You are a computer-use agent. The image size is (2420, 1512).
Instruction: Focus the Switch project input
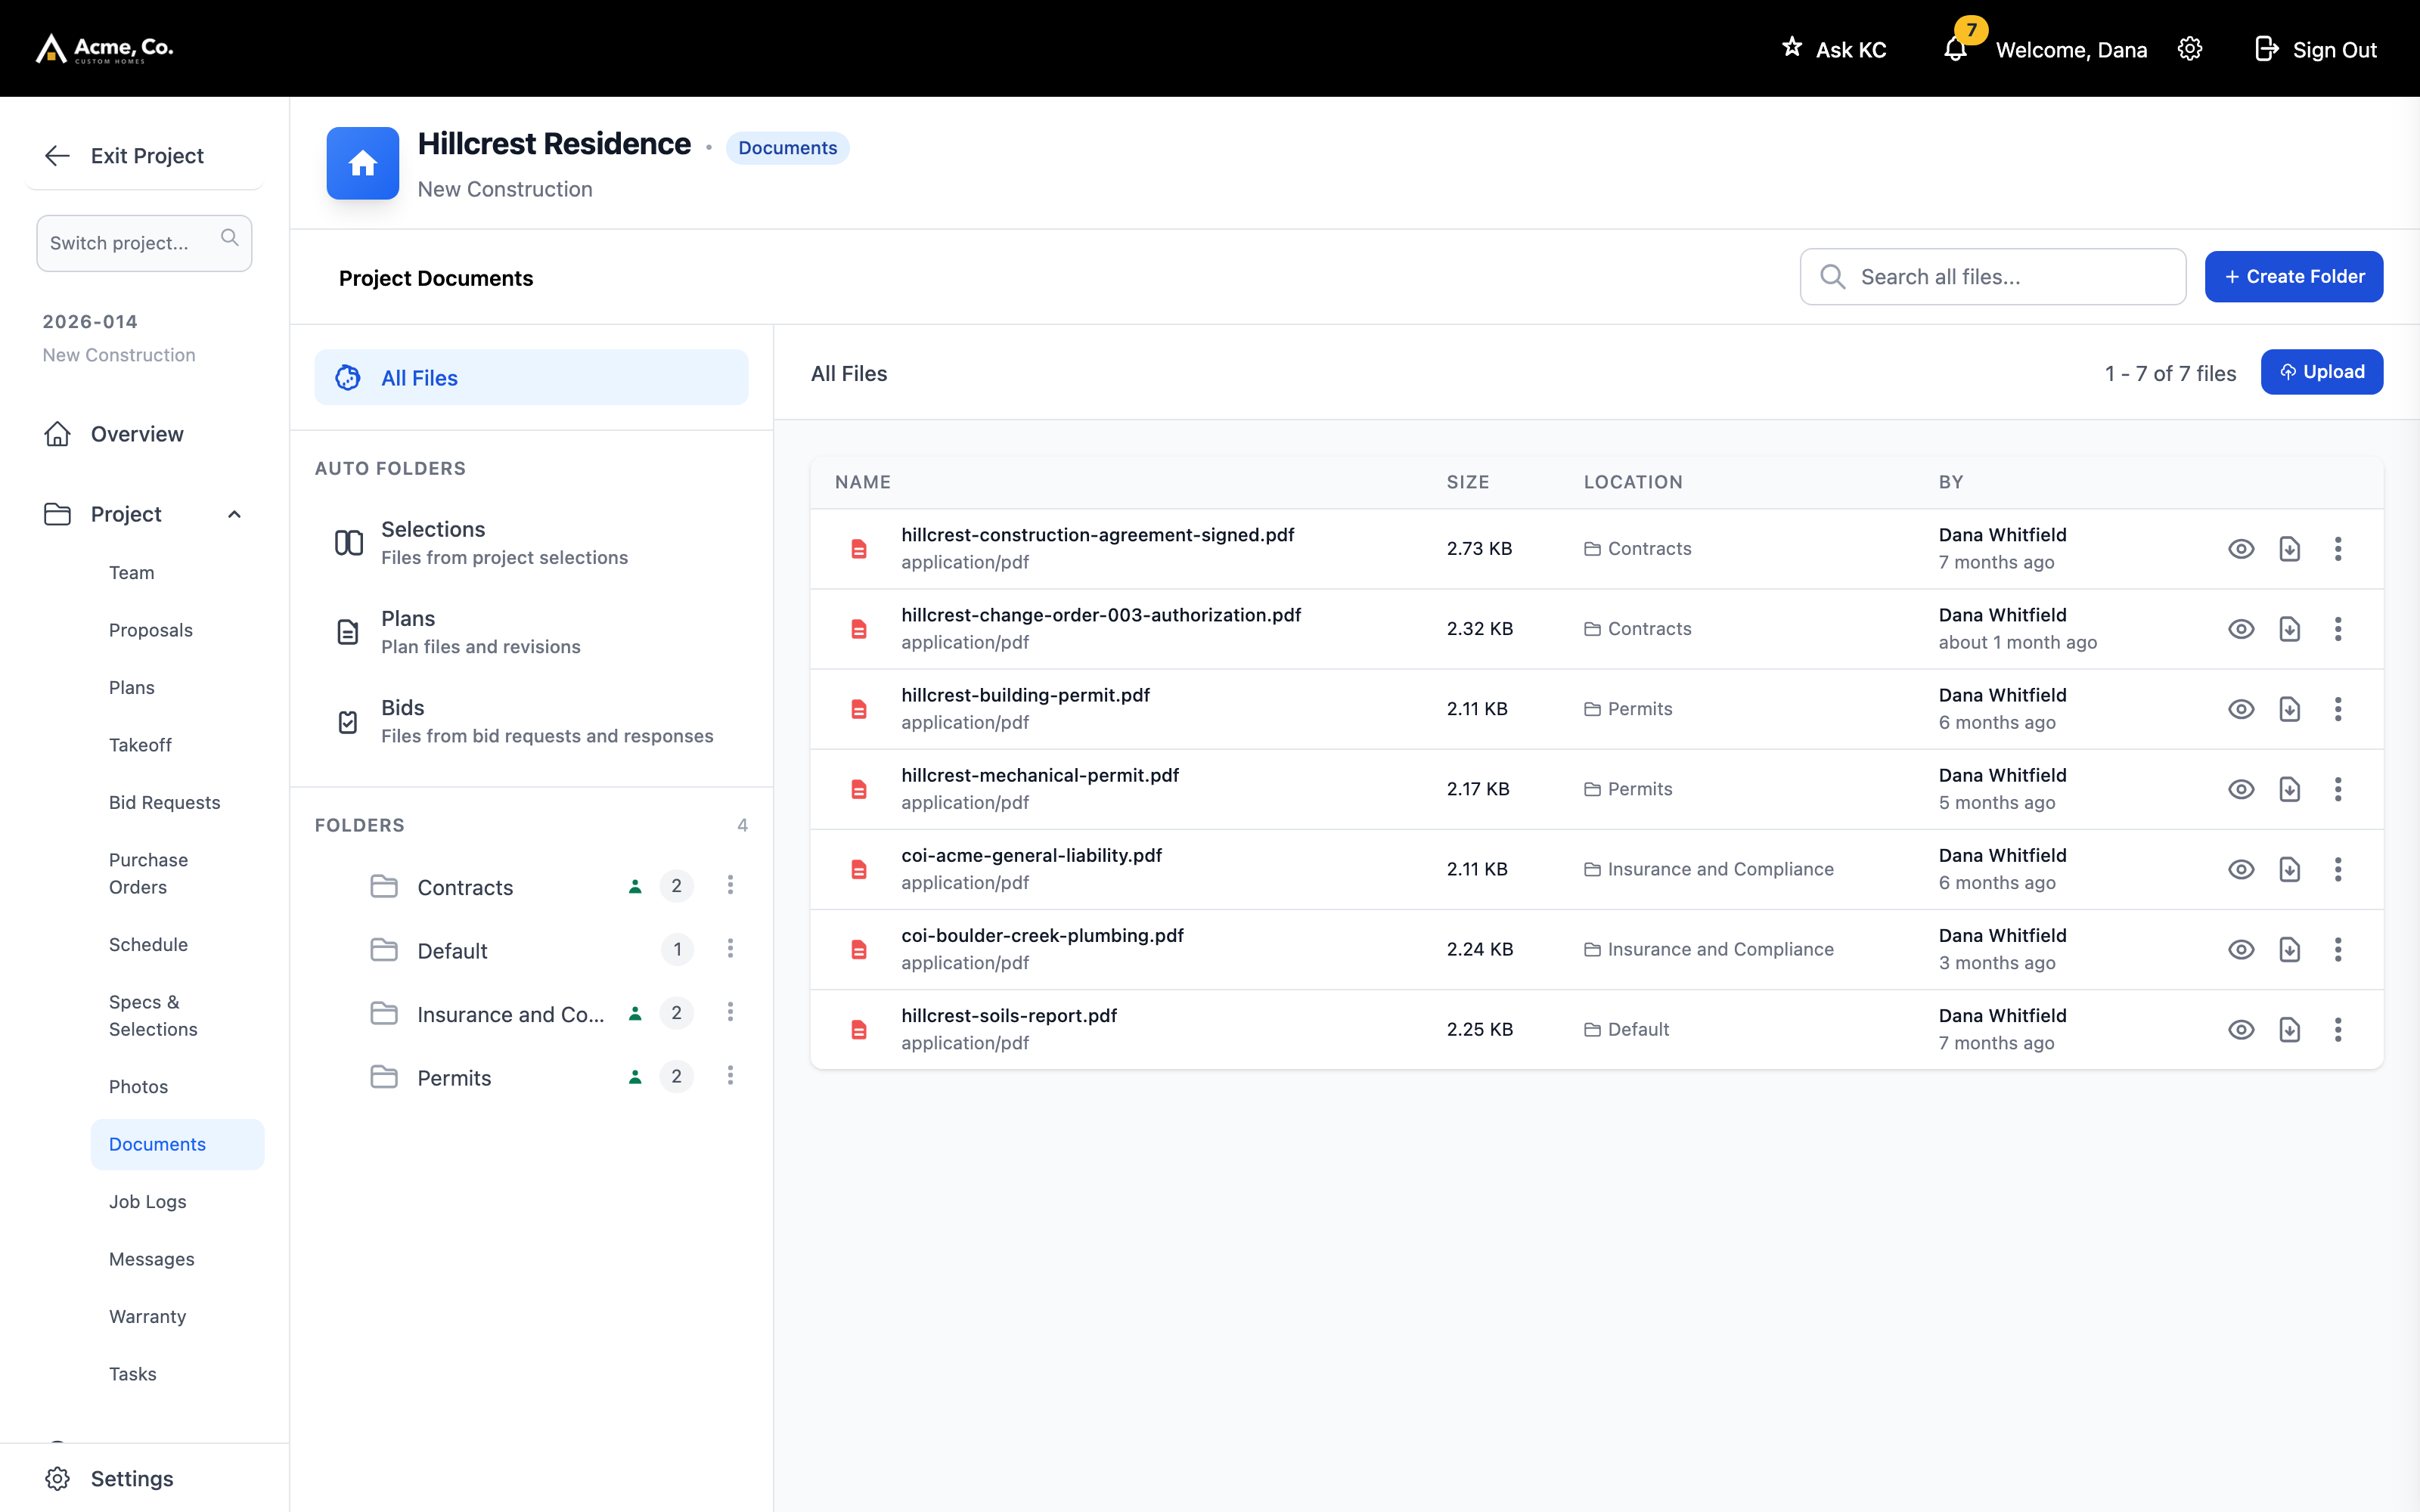144,243
